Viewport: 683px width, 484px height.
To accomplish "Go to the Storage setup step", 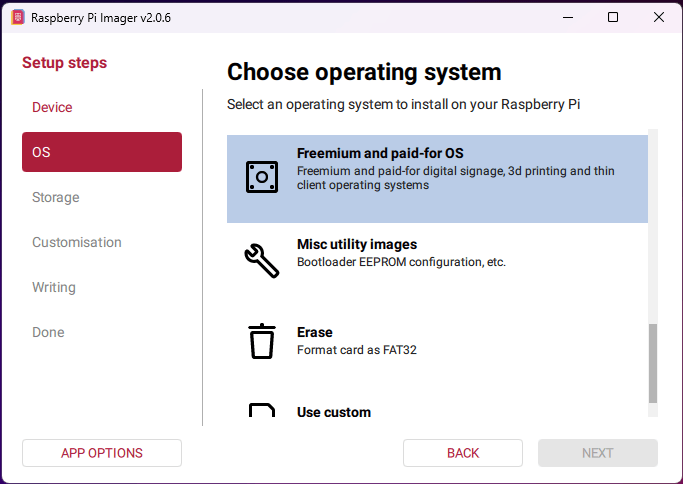I will click(x=56, y=197).
